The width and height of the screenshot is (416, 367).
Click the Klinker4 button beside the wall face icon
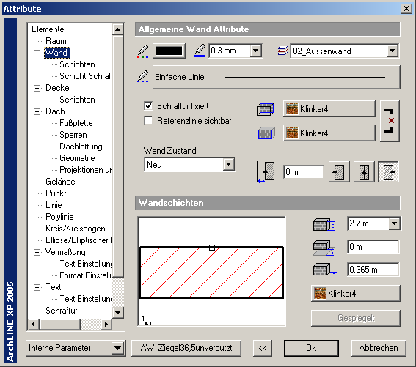329,109
